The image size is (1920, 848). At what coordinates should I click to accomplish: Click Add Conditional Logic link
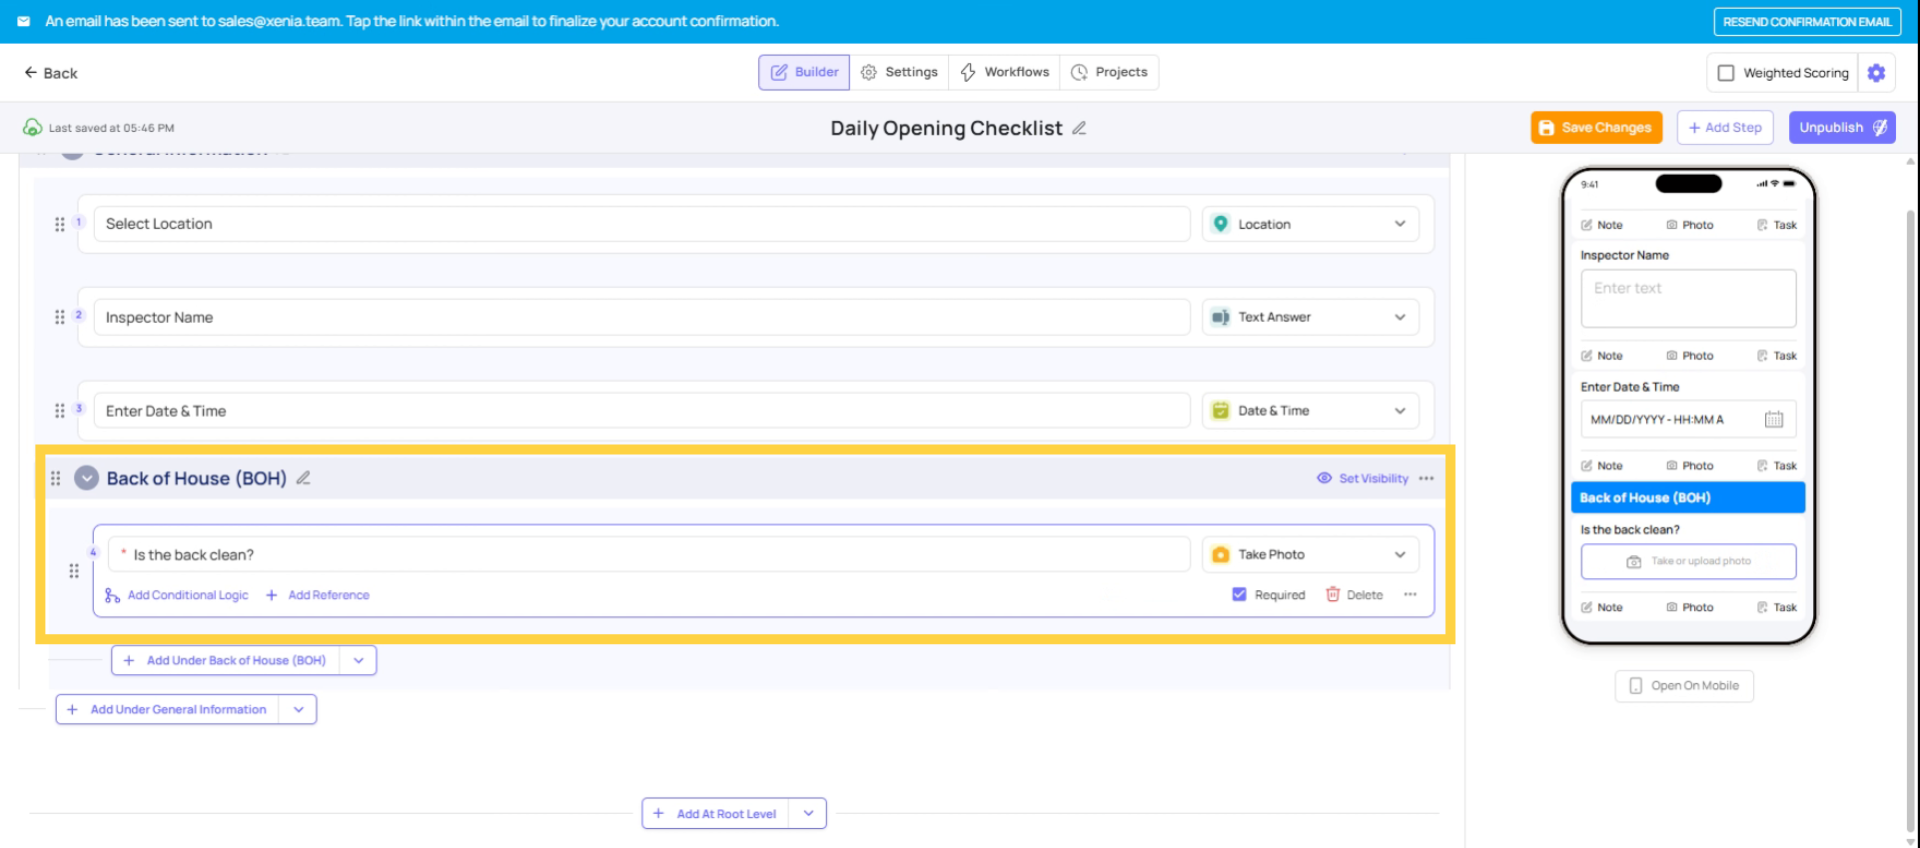pos(187,595)
